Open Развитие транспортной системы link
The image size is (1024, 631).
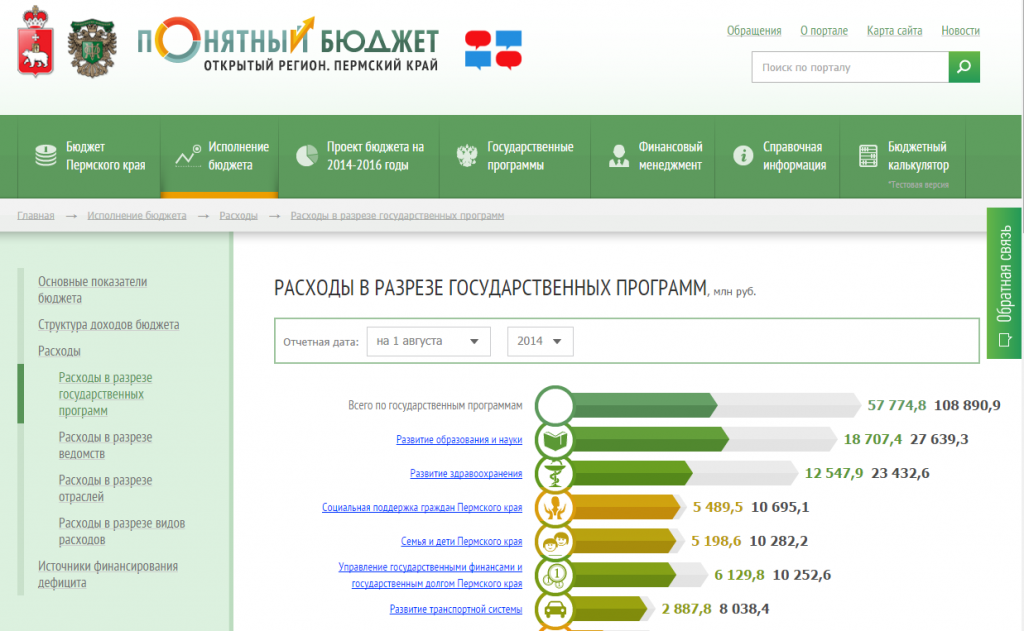point(456,609)
